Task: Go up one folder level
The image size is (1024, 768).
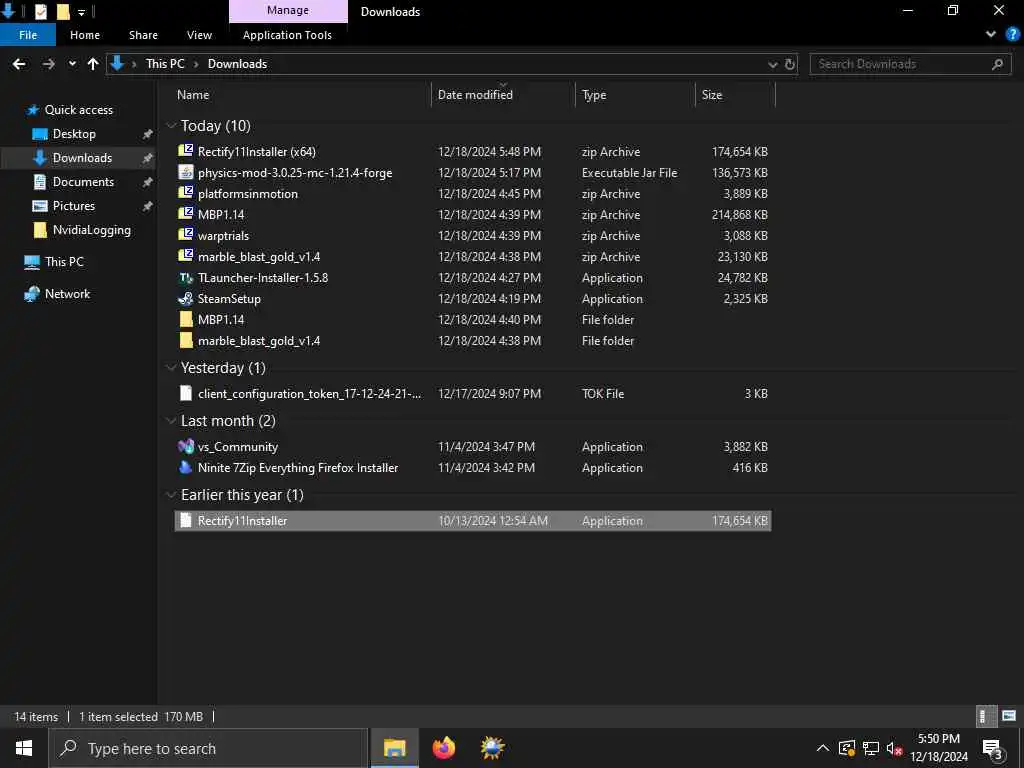Action: (x=93, y=64)
